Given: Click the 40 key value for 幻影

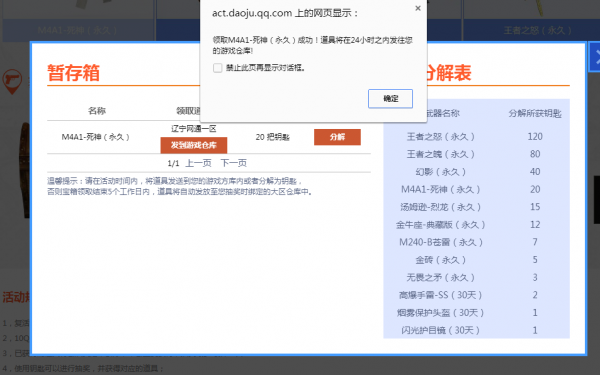Looking at the screenshot, I should pyautogui.click(x=535, y=172).
